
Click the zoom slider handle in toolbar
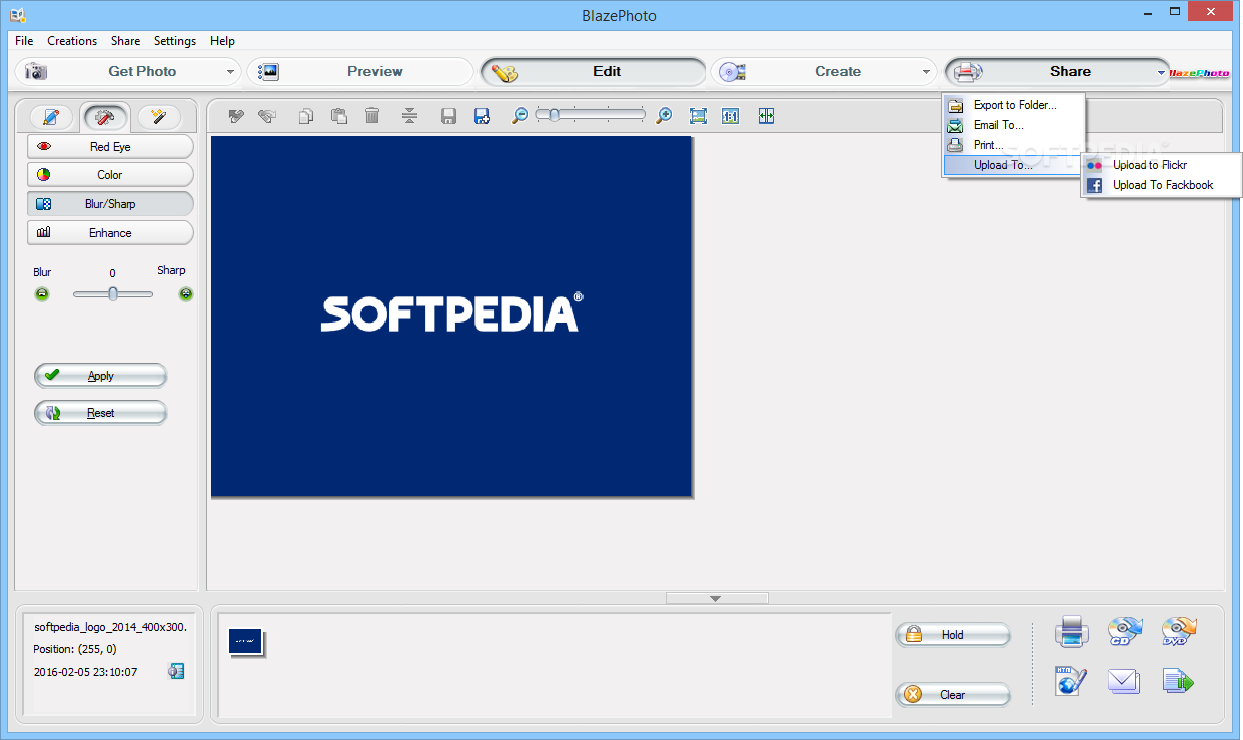click(x=552, y=115)
